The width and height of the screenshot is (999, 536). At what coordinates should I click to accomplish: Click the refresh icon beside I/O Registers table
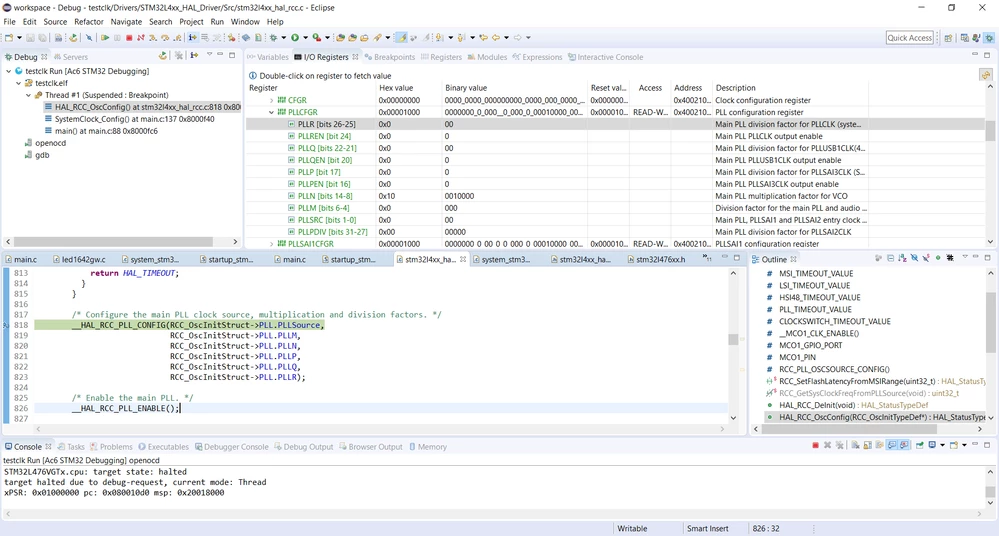[x=986, y=75]
